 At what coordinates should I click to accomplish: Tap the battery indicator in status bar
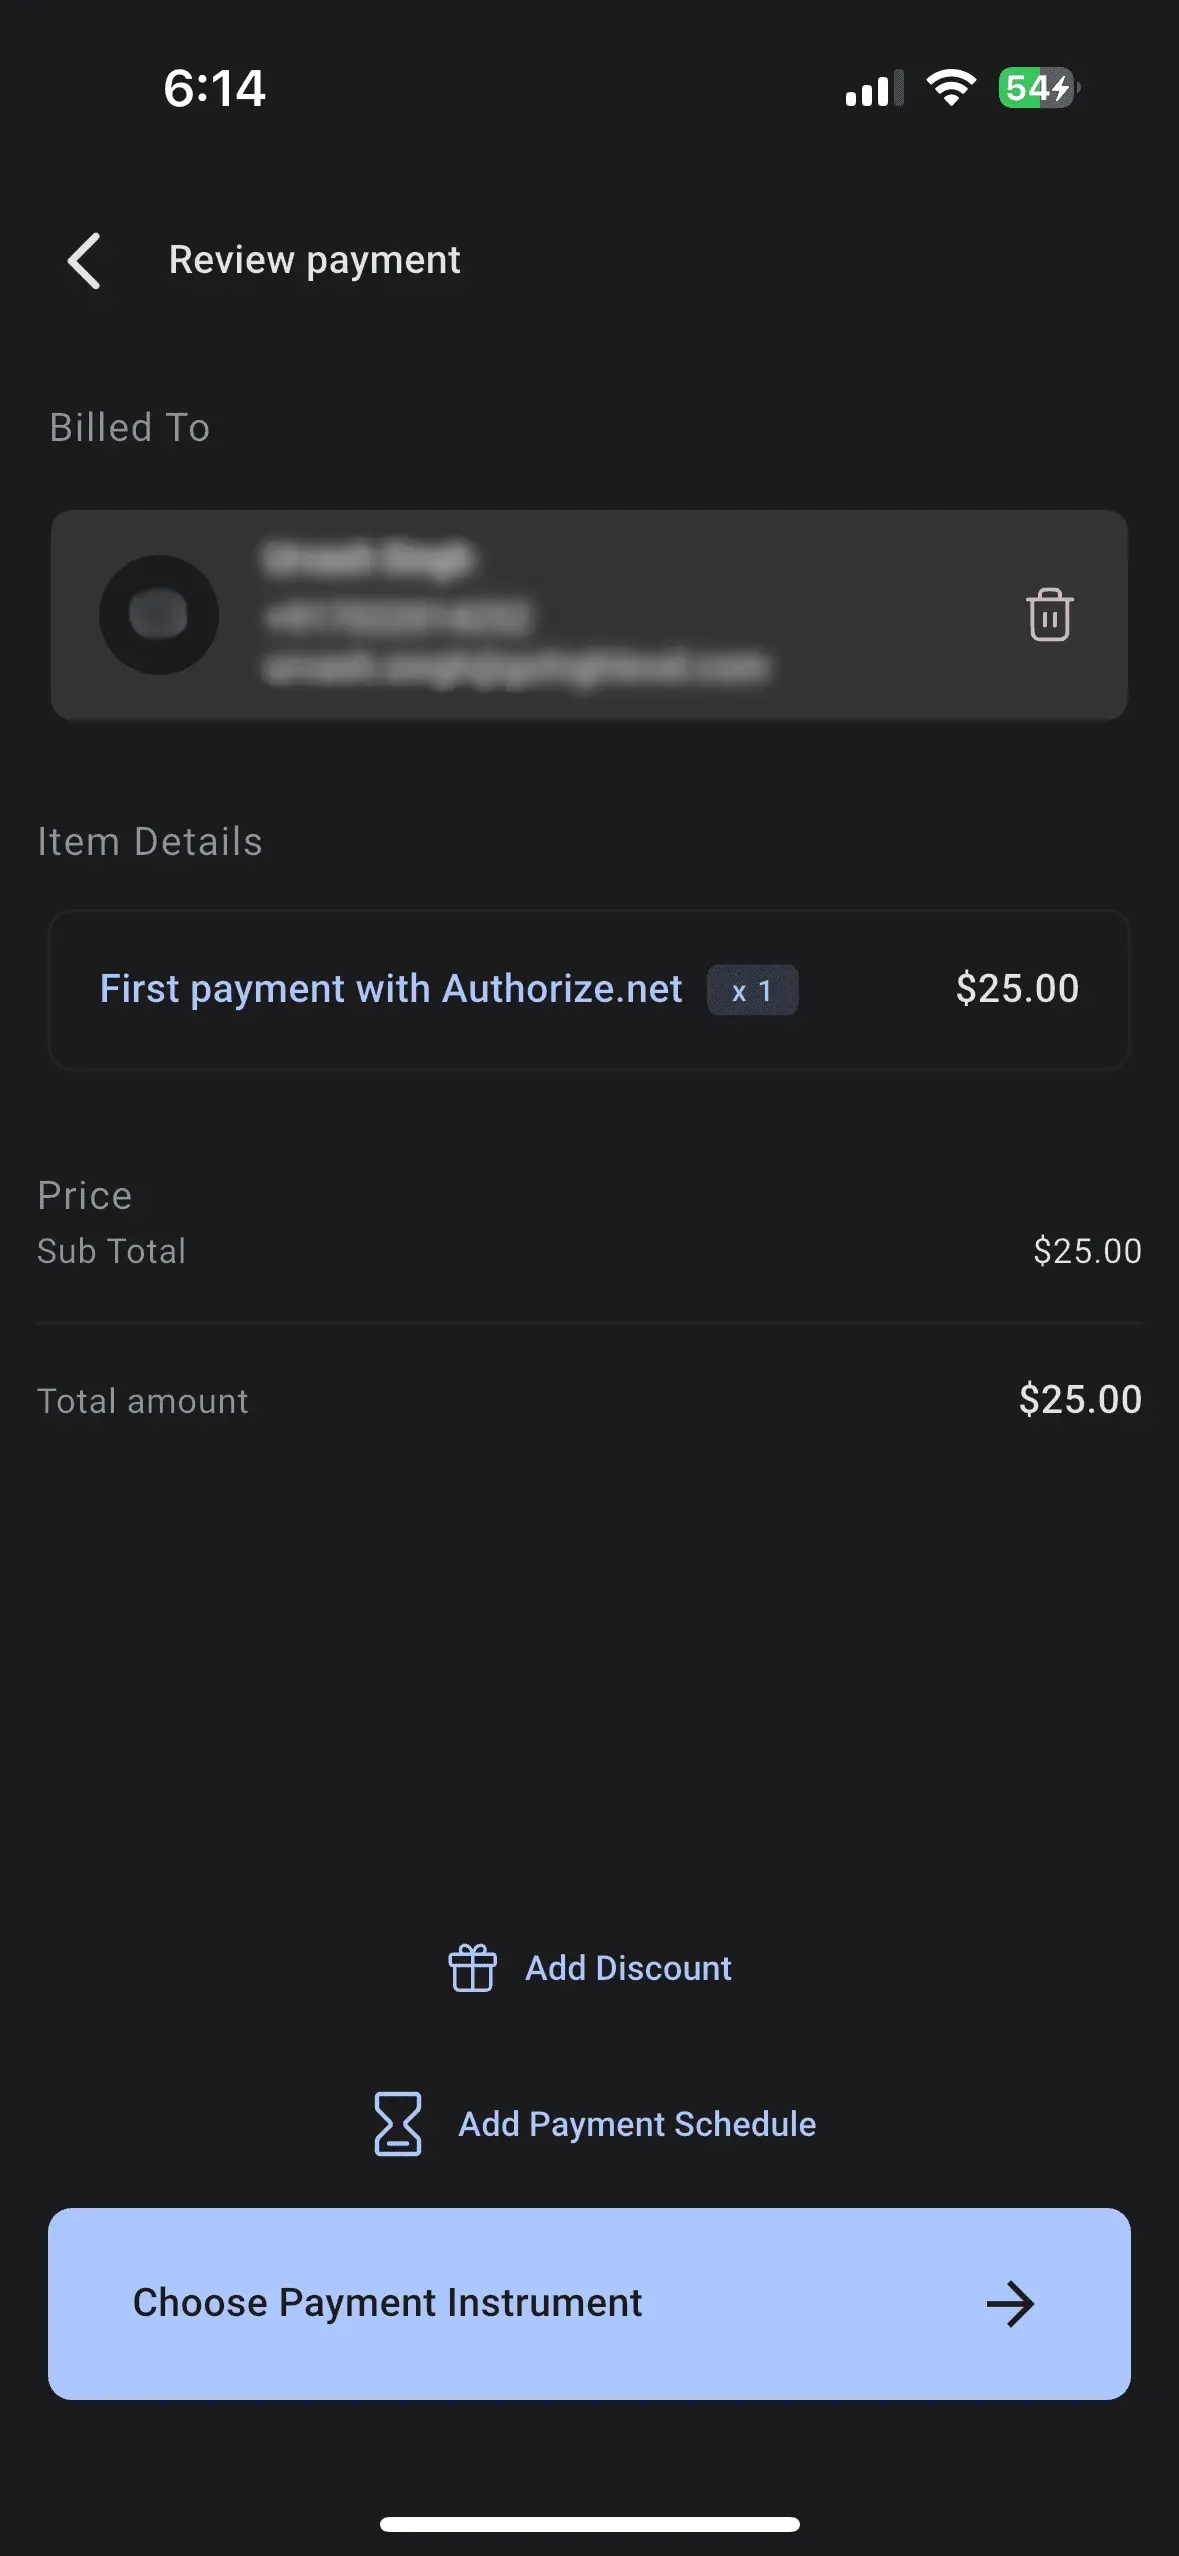[1039, 88]
